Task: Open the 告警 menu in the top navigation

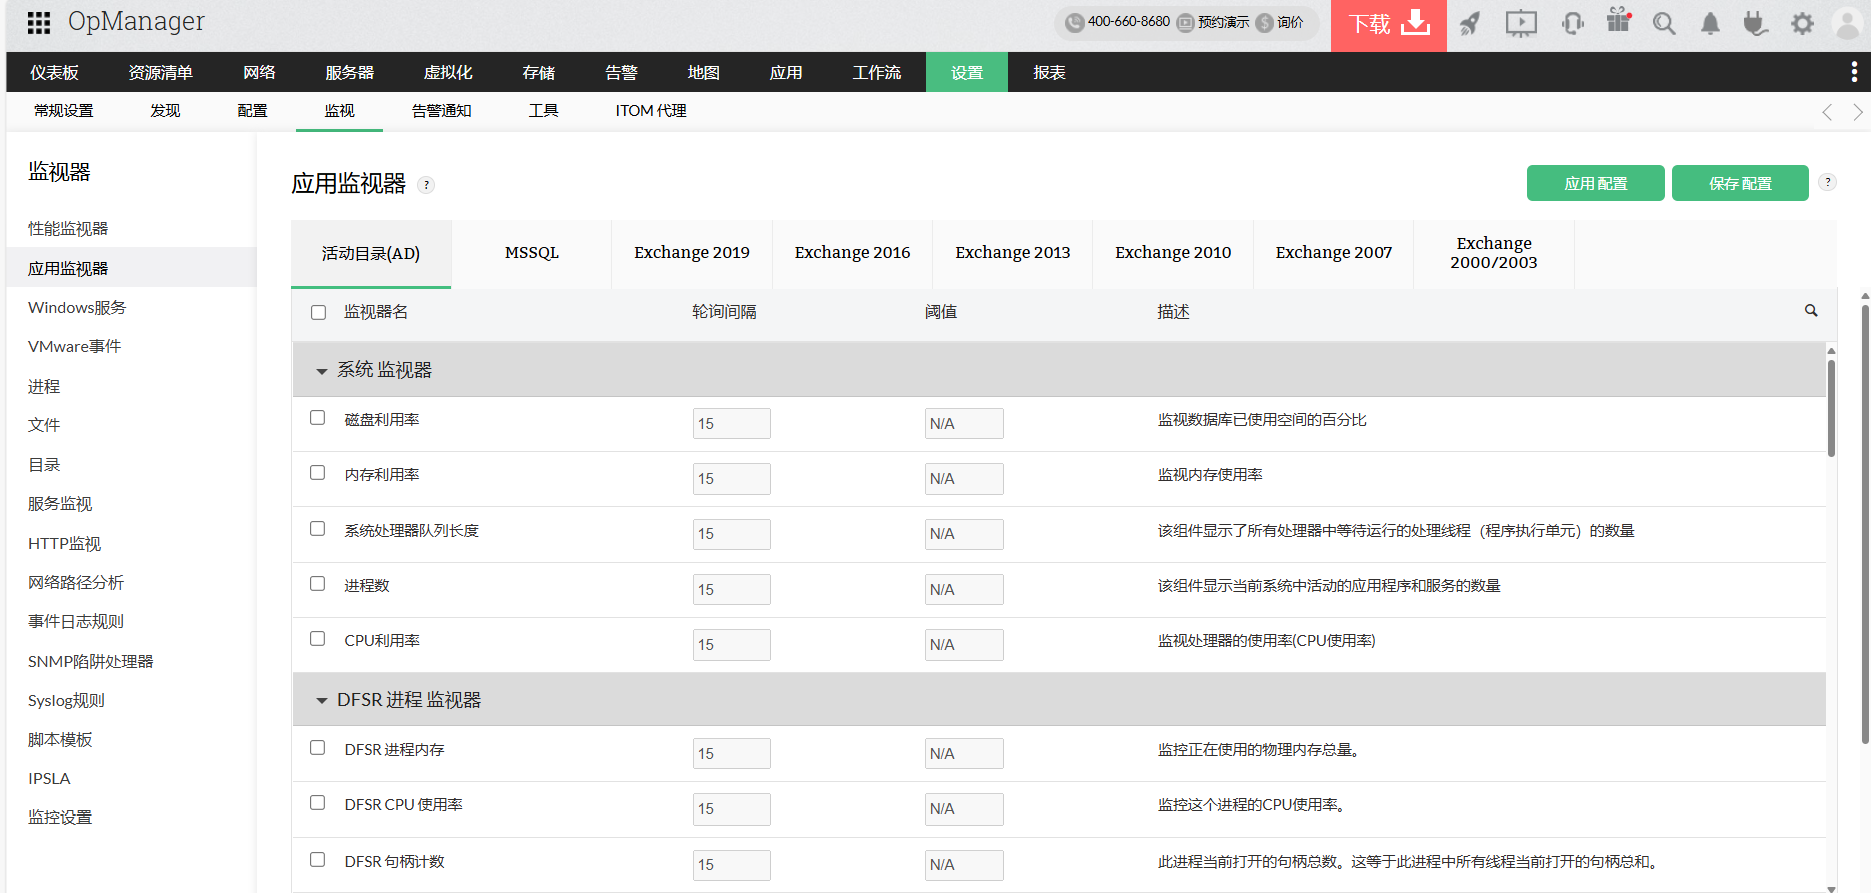Action: pyautogui.click(x=620, y=73)
